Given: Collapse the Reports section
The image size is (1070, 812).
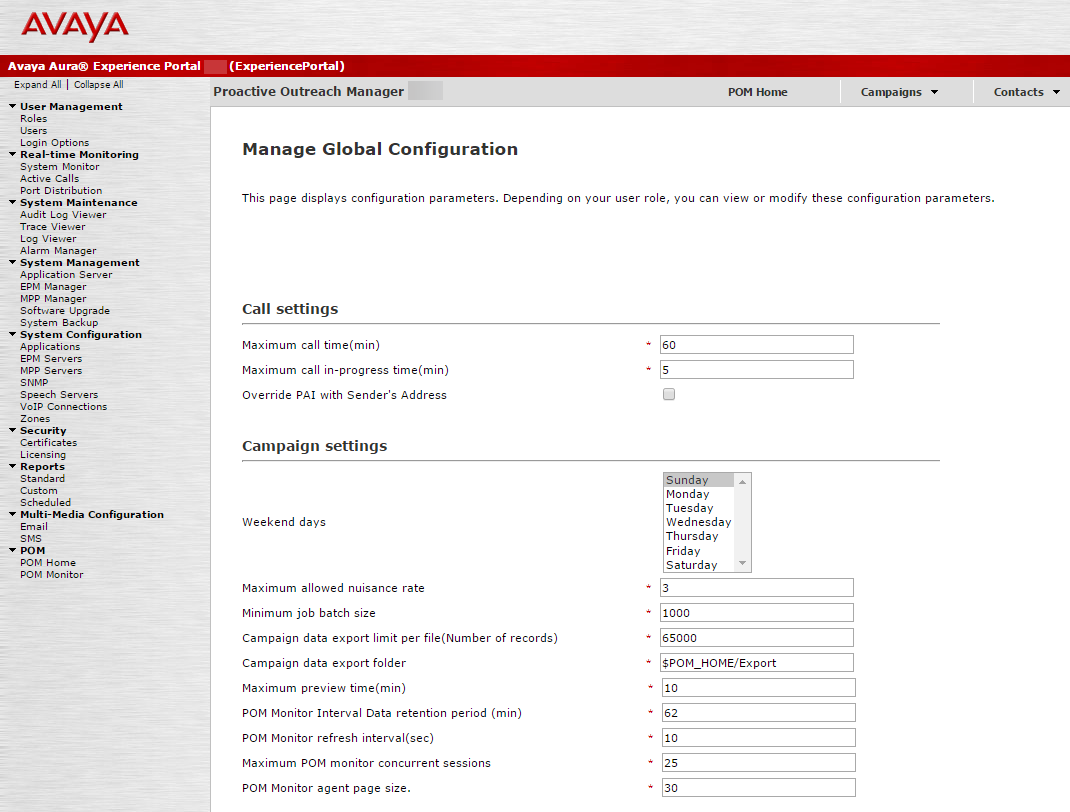Looking at the screenshot, I should [12, 466].
